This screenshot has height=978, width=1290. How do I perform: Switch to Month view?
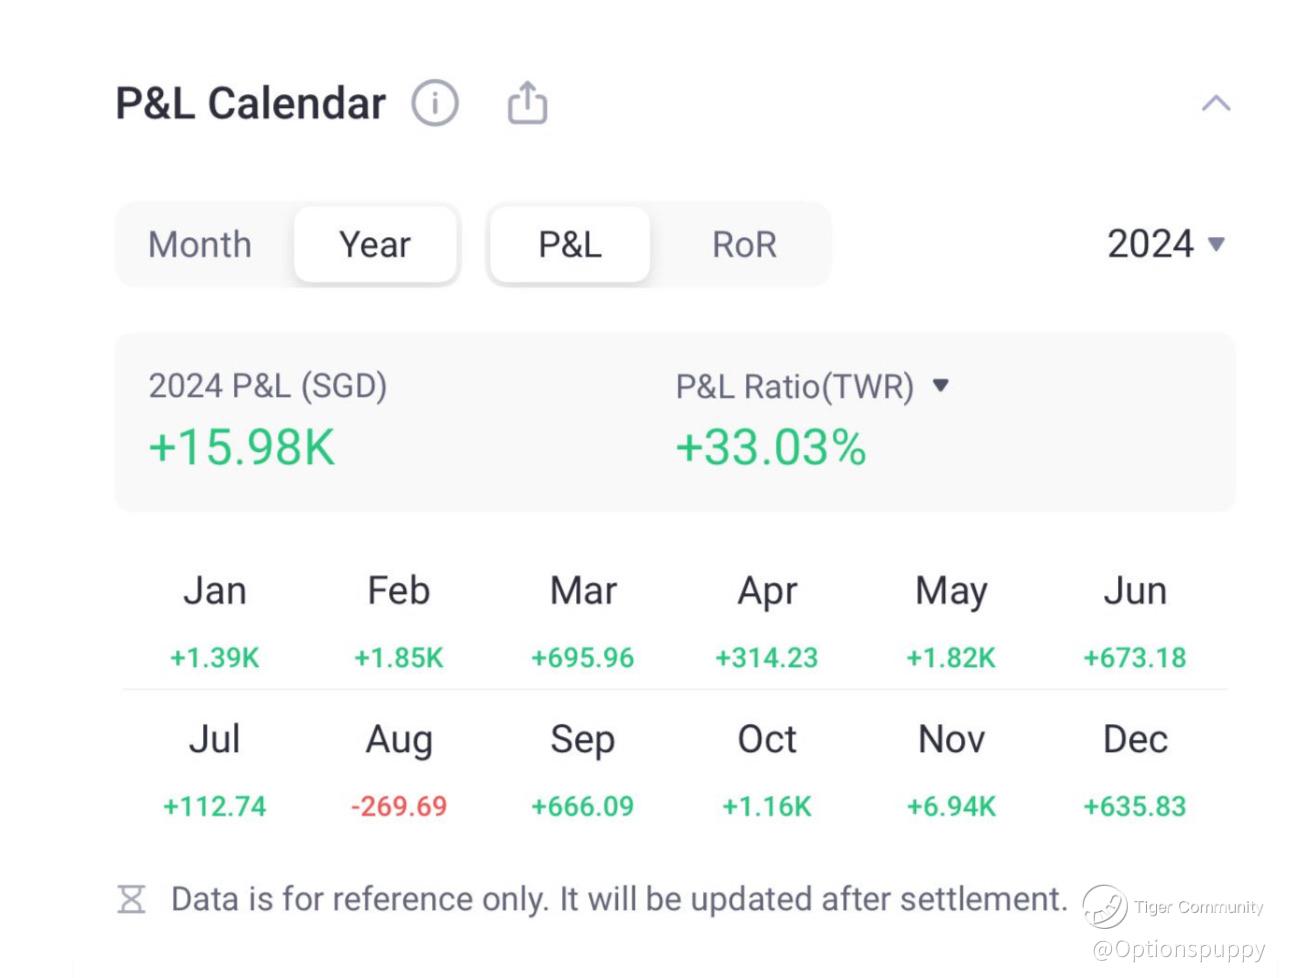click(200, 245)
